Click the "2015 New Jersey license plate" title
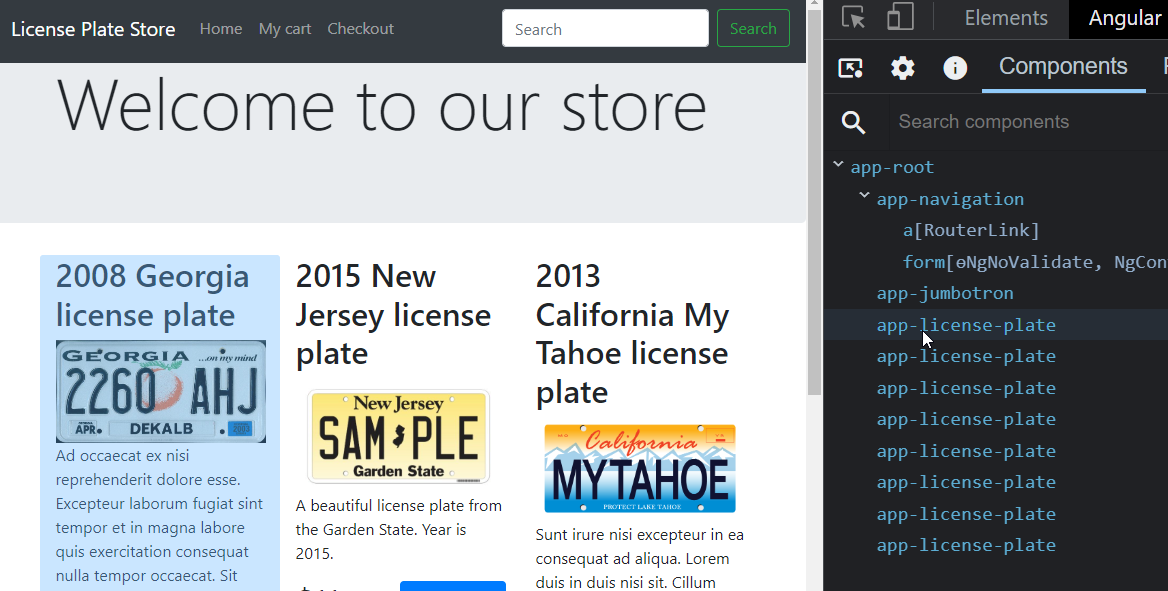The image size is (1168, 591). [x=393, y=315]
